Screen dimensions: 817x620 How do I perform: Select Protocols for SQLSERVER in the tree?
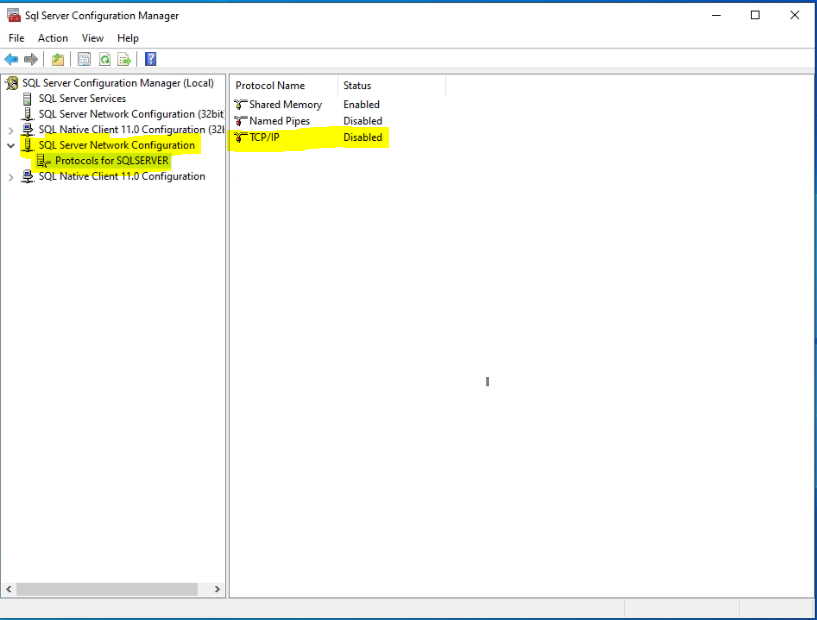pyautogui.click(x=112, y=160)
